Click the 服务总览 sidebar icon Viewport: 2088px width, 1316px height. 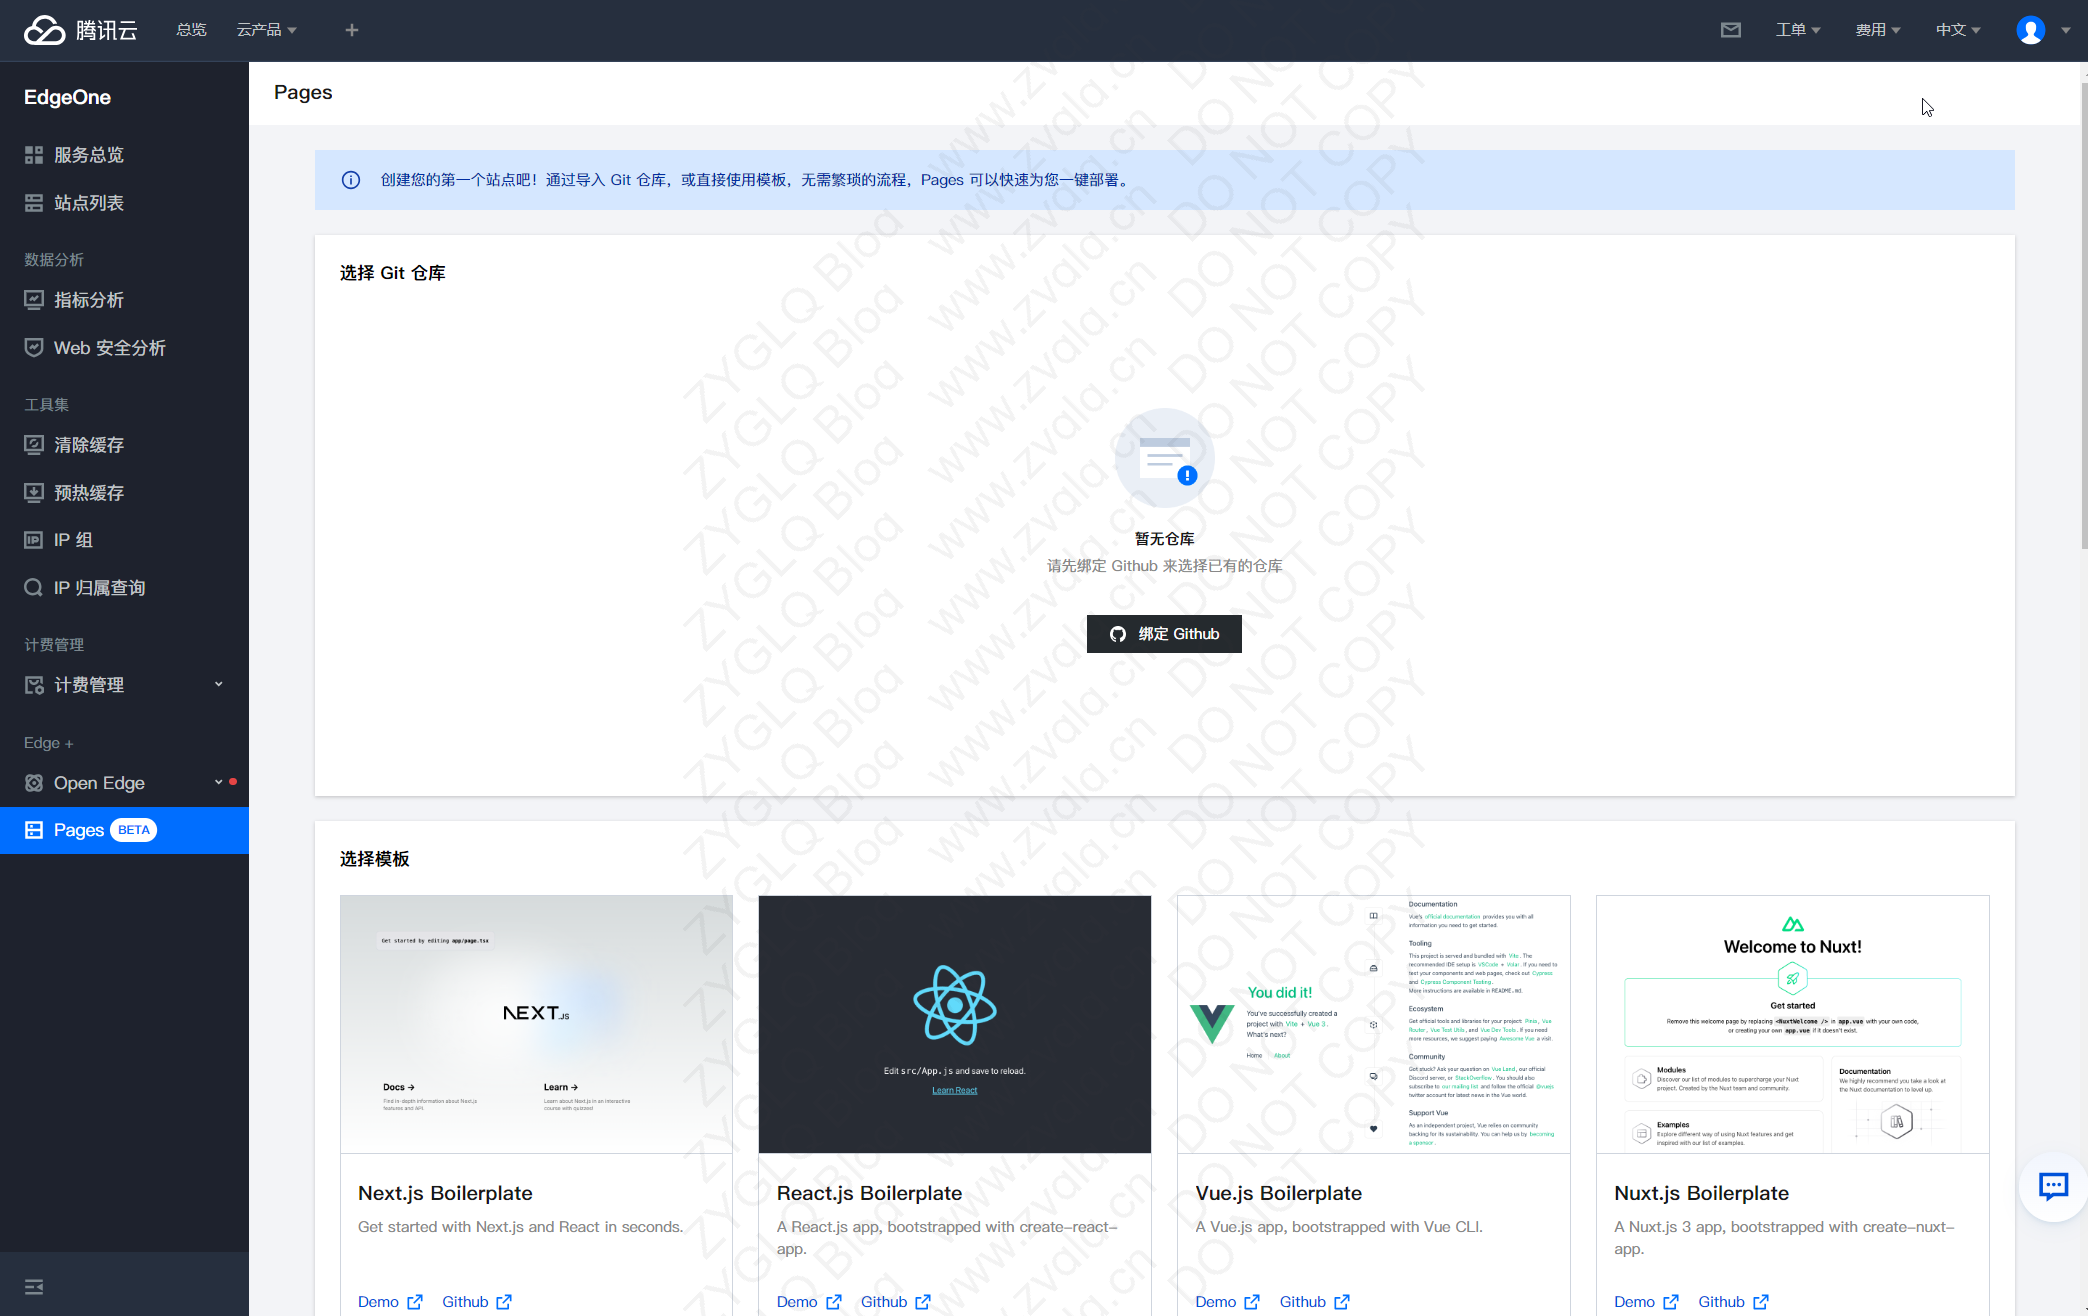(34, 155)
